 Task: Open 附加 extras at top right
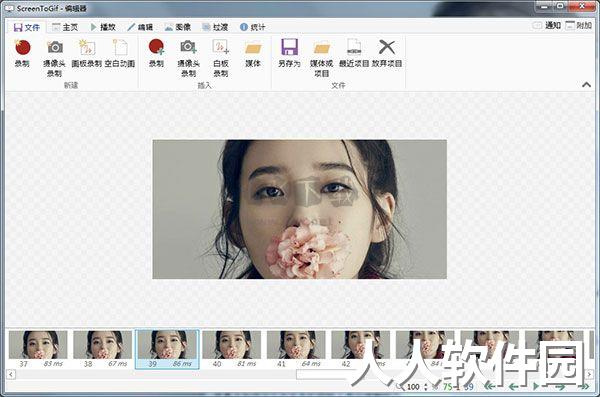point(579,26)
